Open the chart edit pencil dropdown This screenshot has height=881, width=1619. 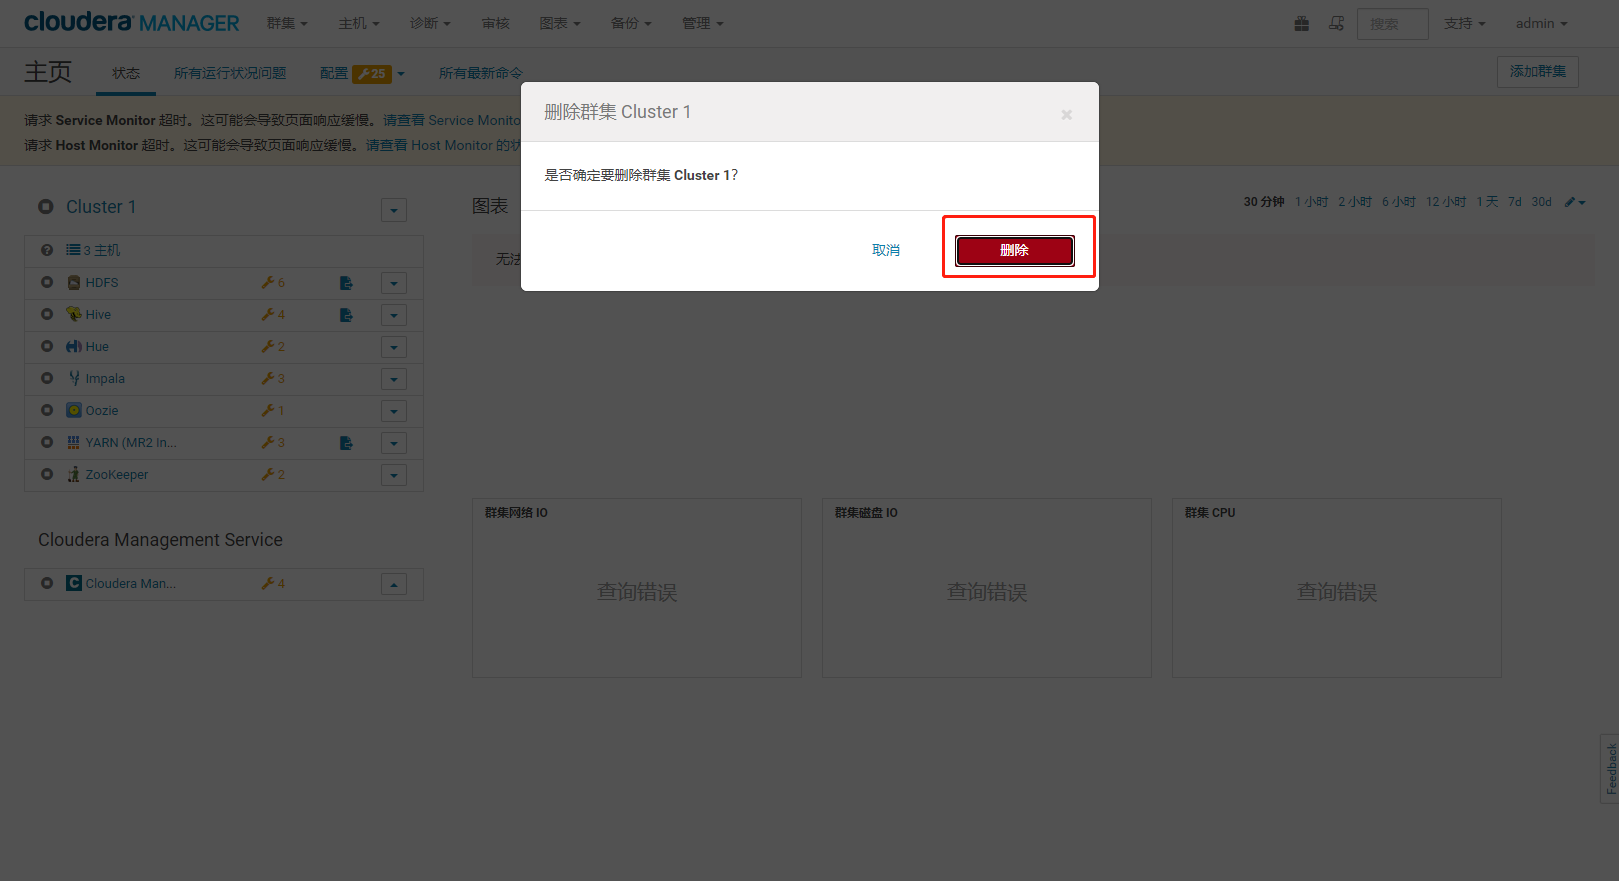[1575, 202]
